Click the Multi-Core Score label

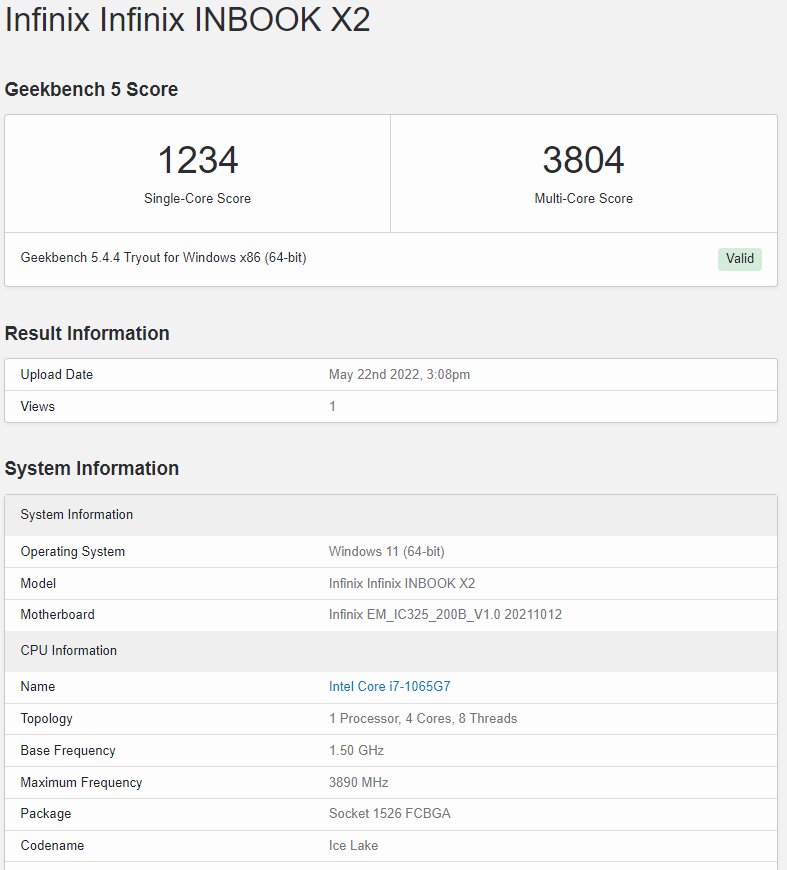click(583, 199)
